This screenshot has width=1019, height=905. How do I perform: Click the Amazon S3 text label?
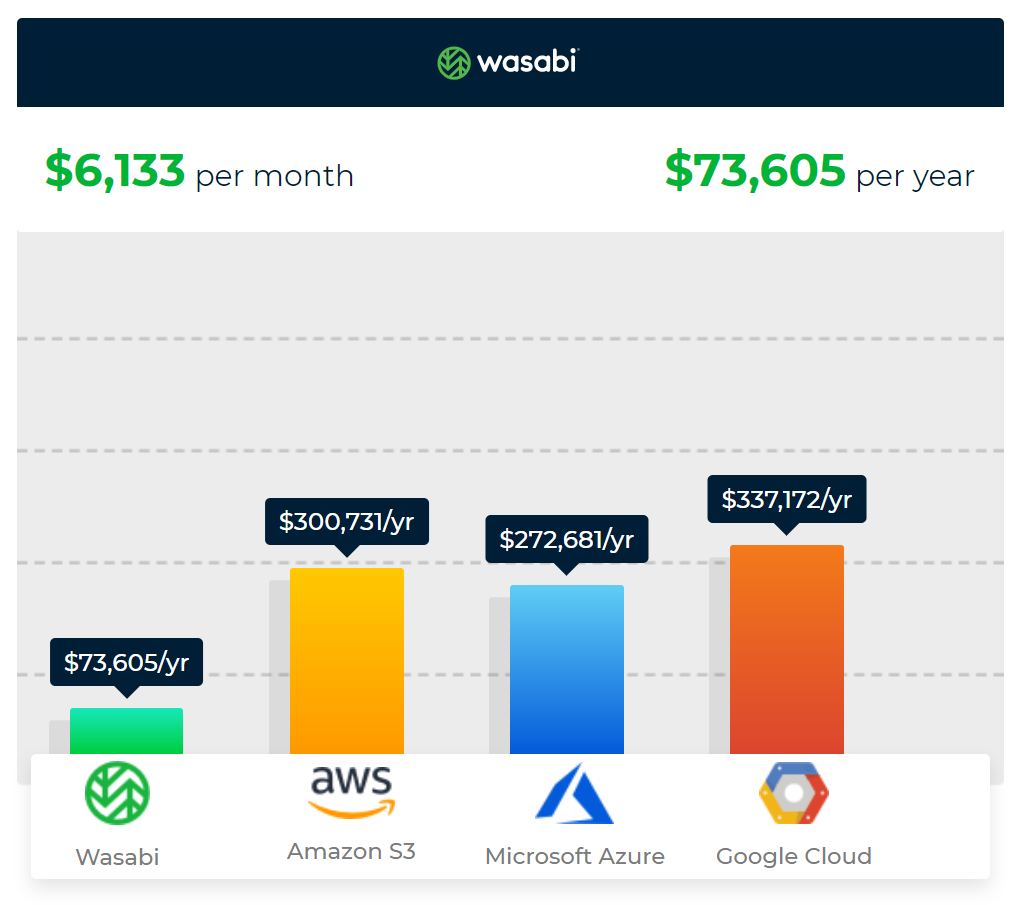[351, 851]
